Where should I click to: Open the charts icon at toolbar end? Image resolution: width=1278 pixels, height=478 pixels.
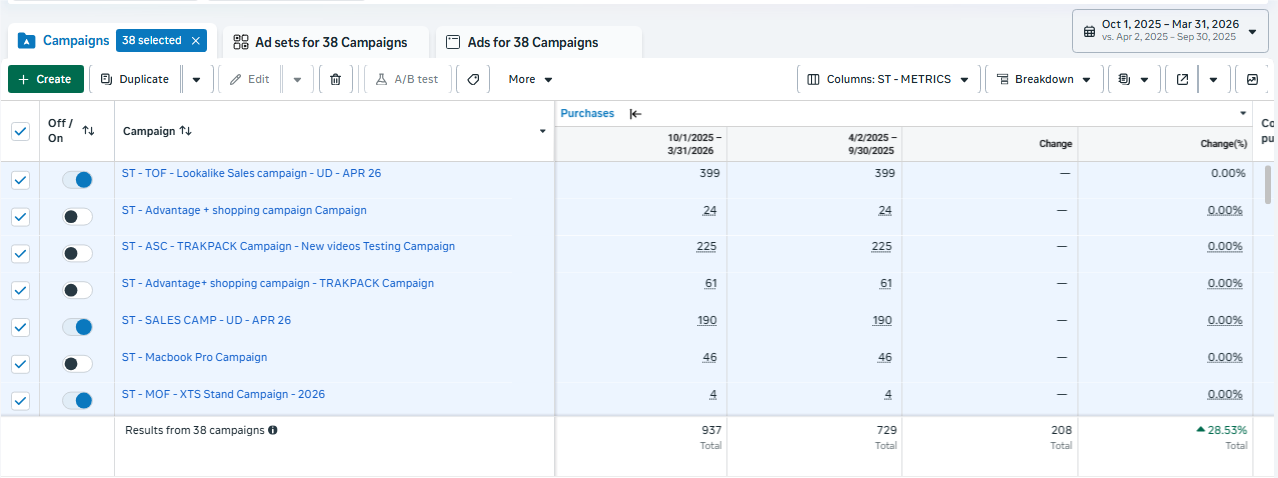[1252, 79]
